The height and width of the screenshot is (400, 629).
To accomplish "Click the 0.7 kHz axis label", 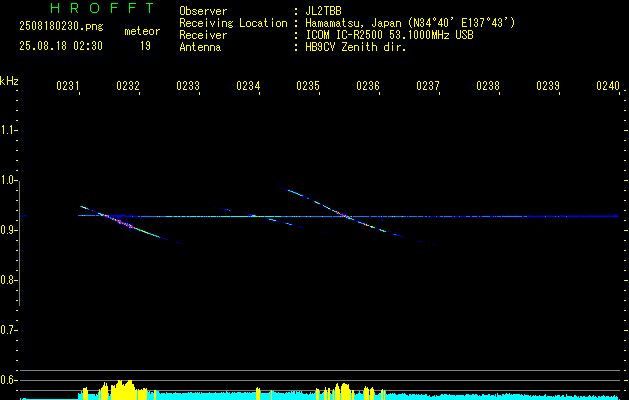I will pos(8,331).
